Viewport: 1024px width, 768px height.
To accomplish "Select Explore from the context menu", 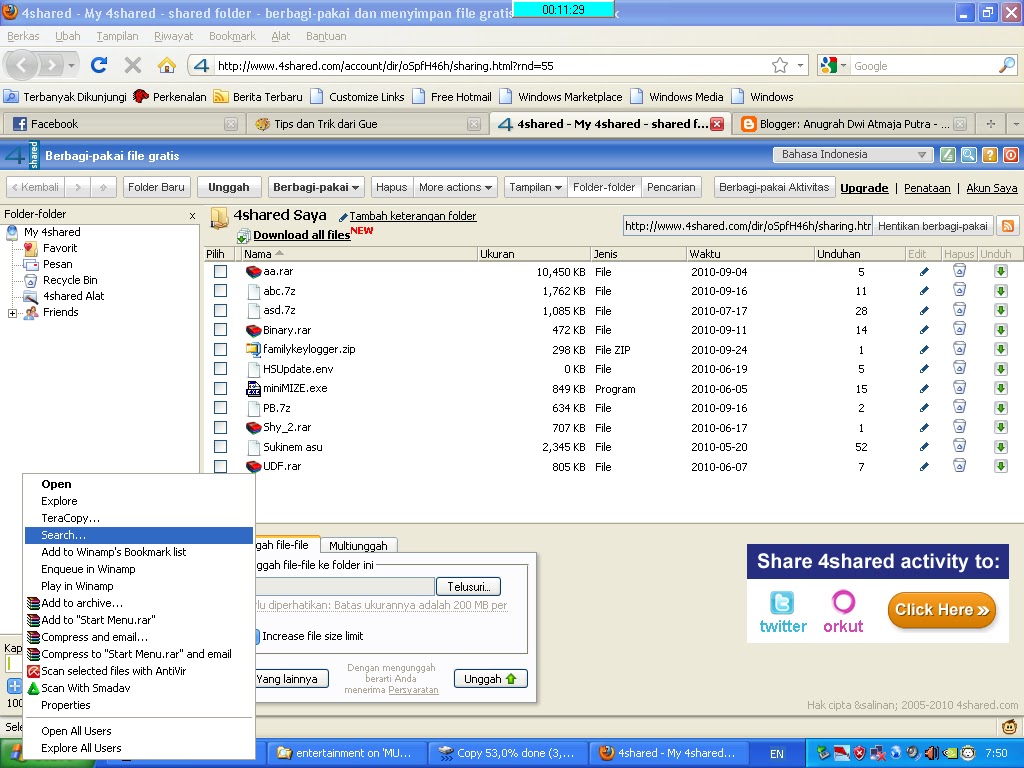I will [x=138, y=502].
